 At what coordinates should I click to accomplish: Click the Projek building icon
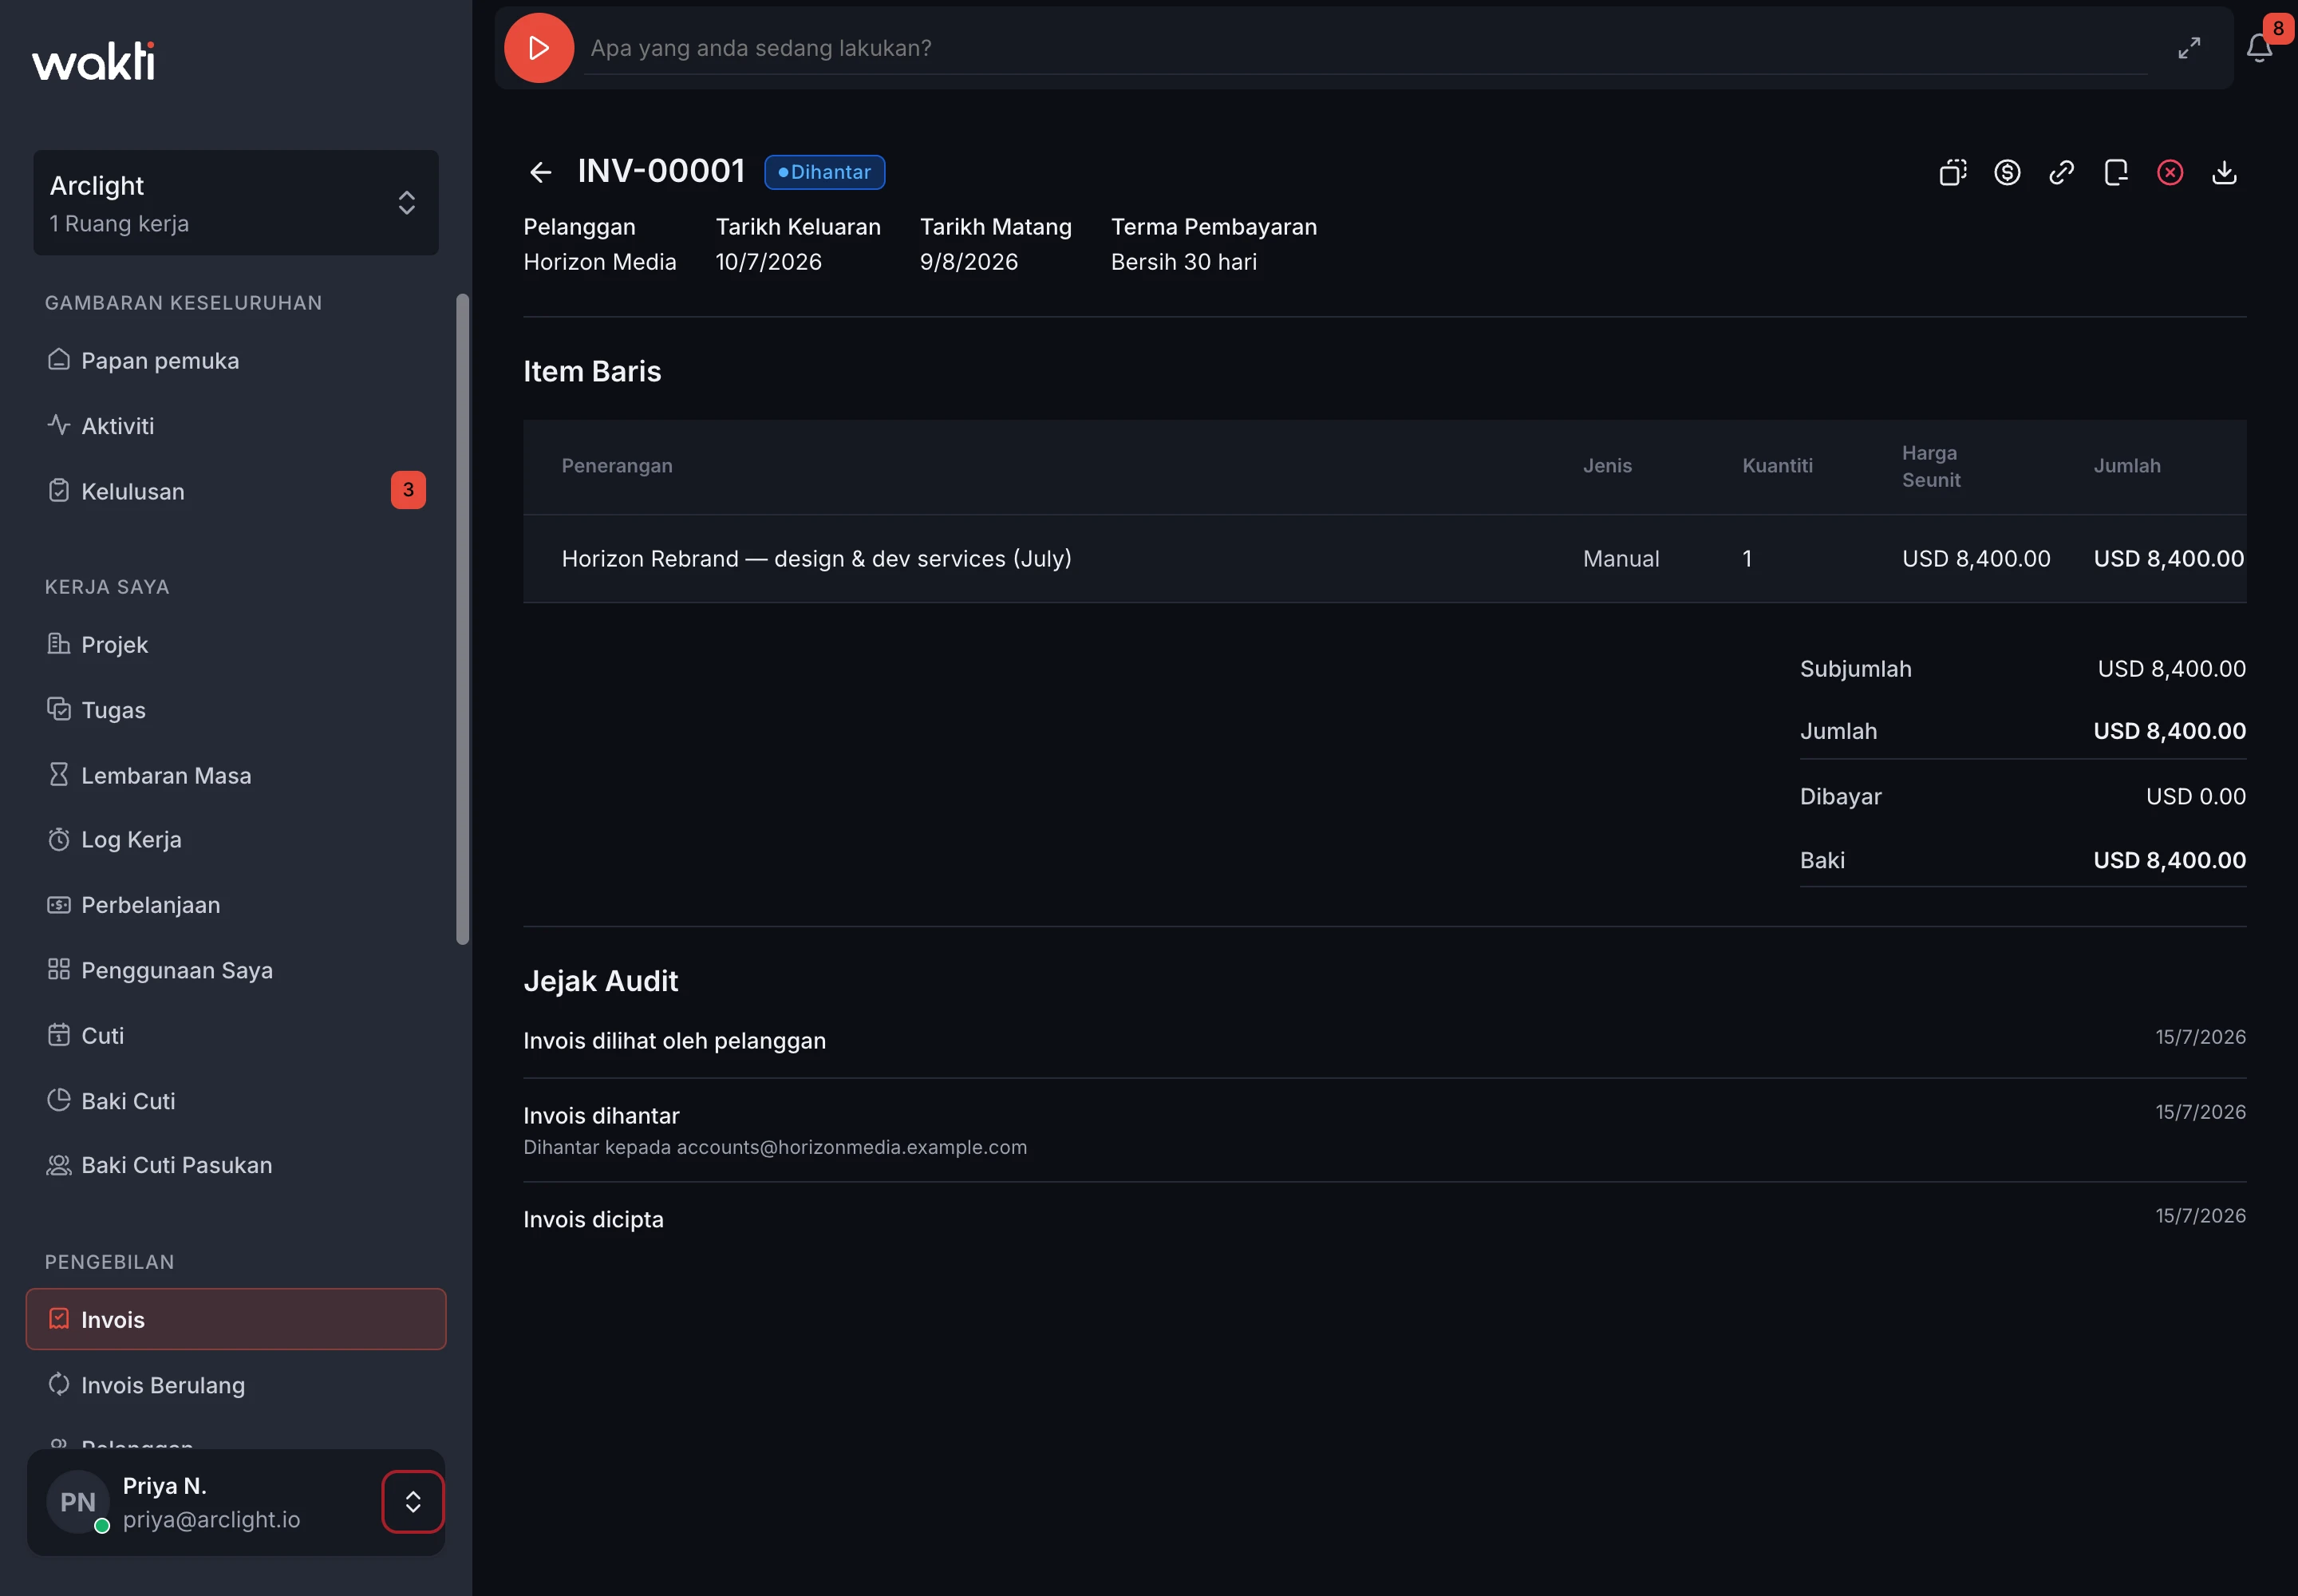coord(59,643)
